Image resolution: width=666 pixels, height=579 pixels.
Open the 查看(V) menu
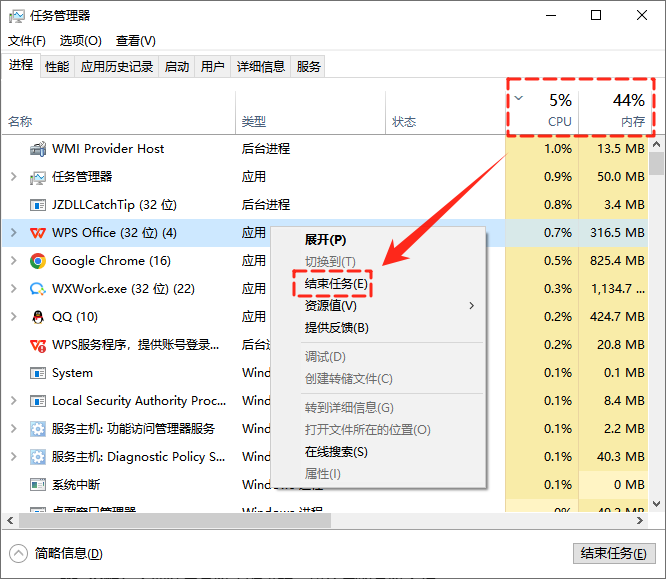pos(136,41)
